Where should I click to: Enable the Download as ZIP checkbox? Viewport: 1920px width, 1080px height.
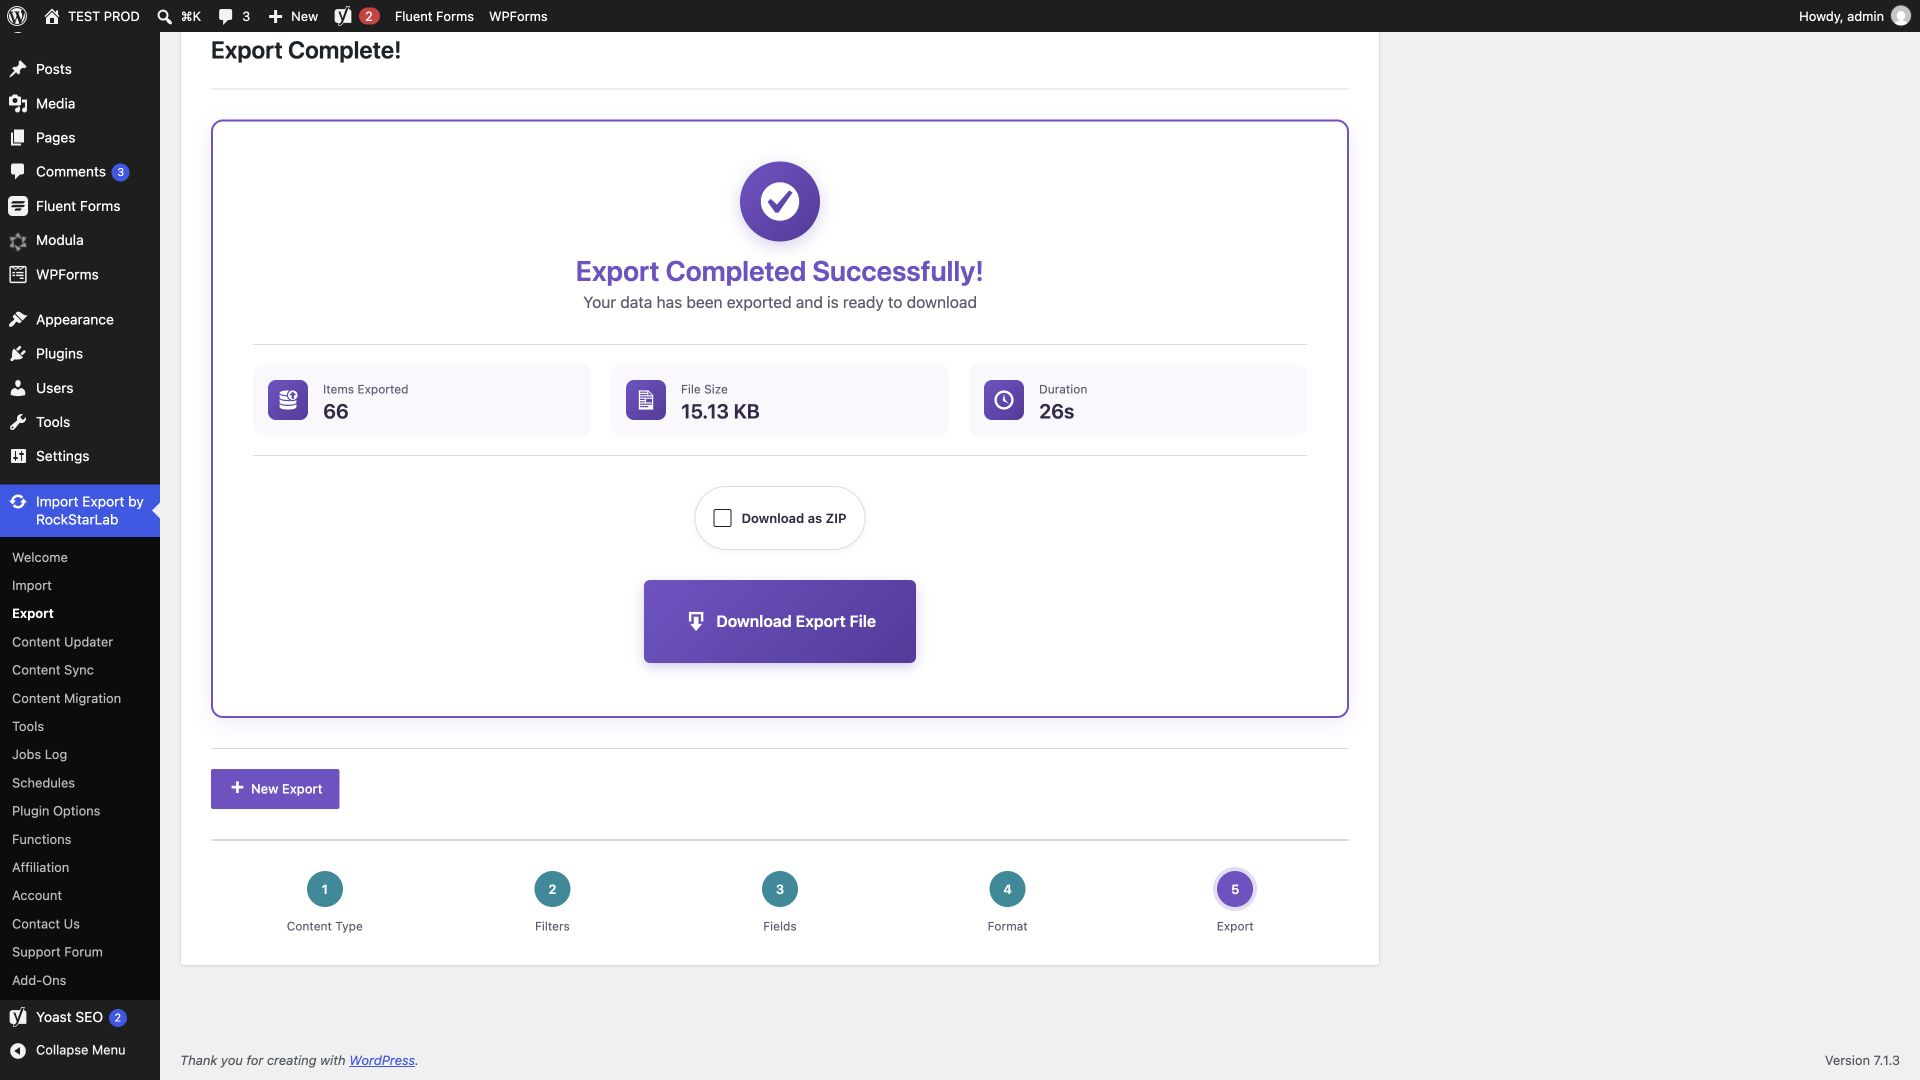point(722,518)
